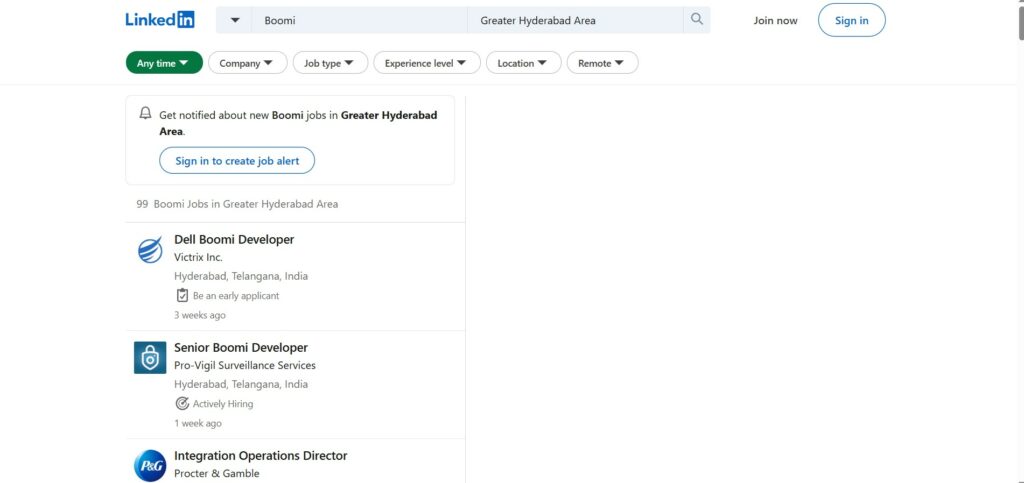Viewport: 1024px width, 483px height.
Task: Click the LinkedIn logo
Action: pyautogui.click(x=160, y=20)
